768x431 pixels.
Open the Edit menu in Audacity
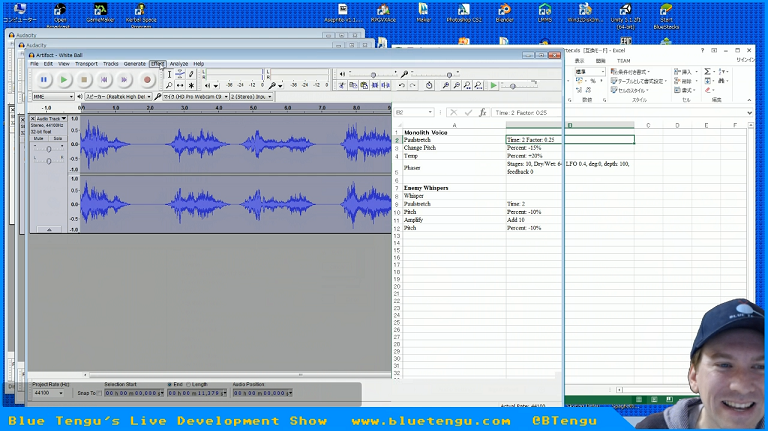coord(48,64)
